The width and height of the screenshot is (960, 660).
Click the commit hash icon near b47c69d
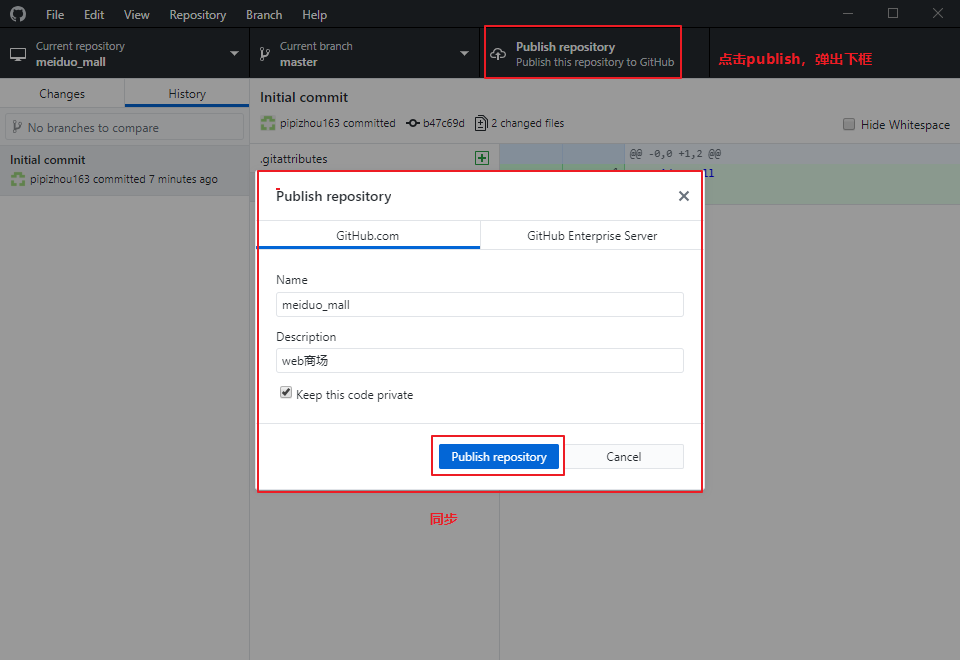click(413, 123)
